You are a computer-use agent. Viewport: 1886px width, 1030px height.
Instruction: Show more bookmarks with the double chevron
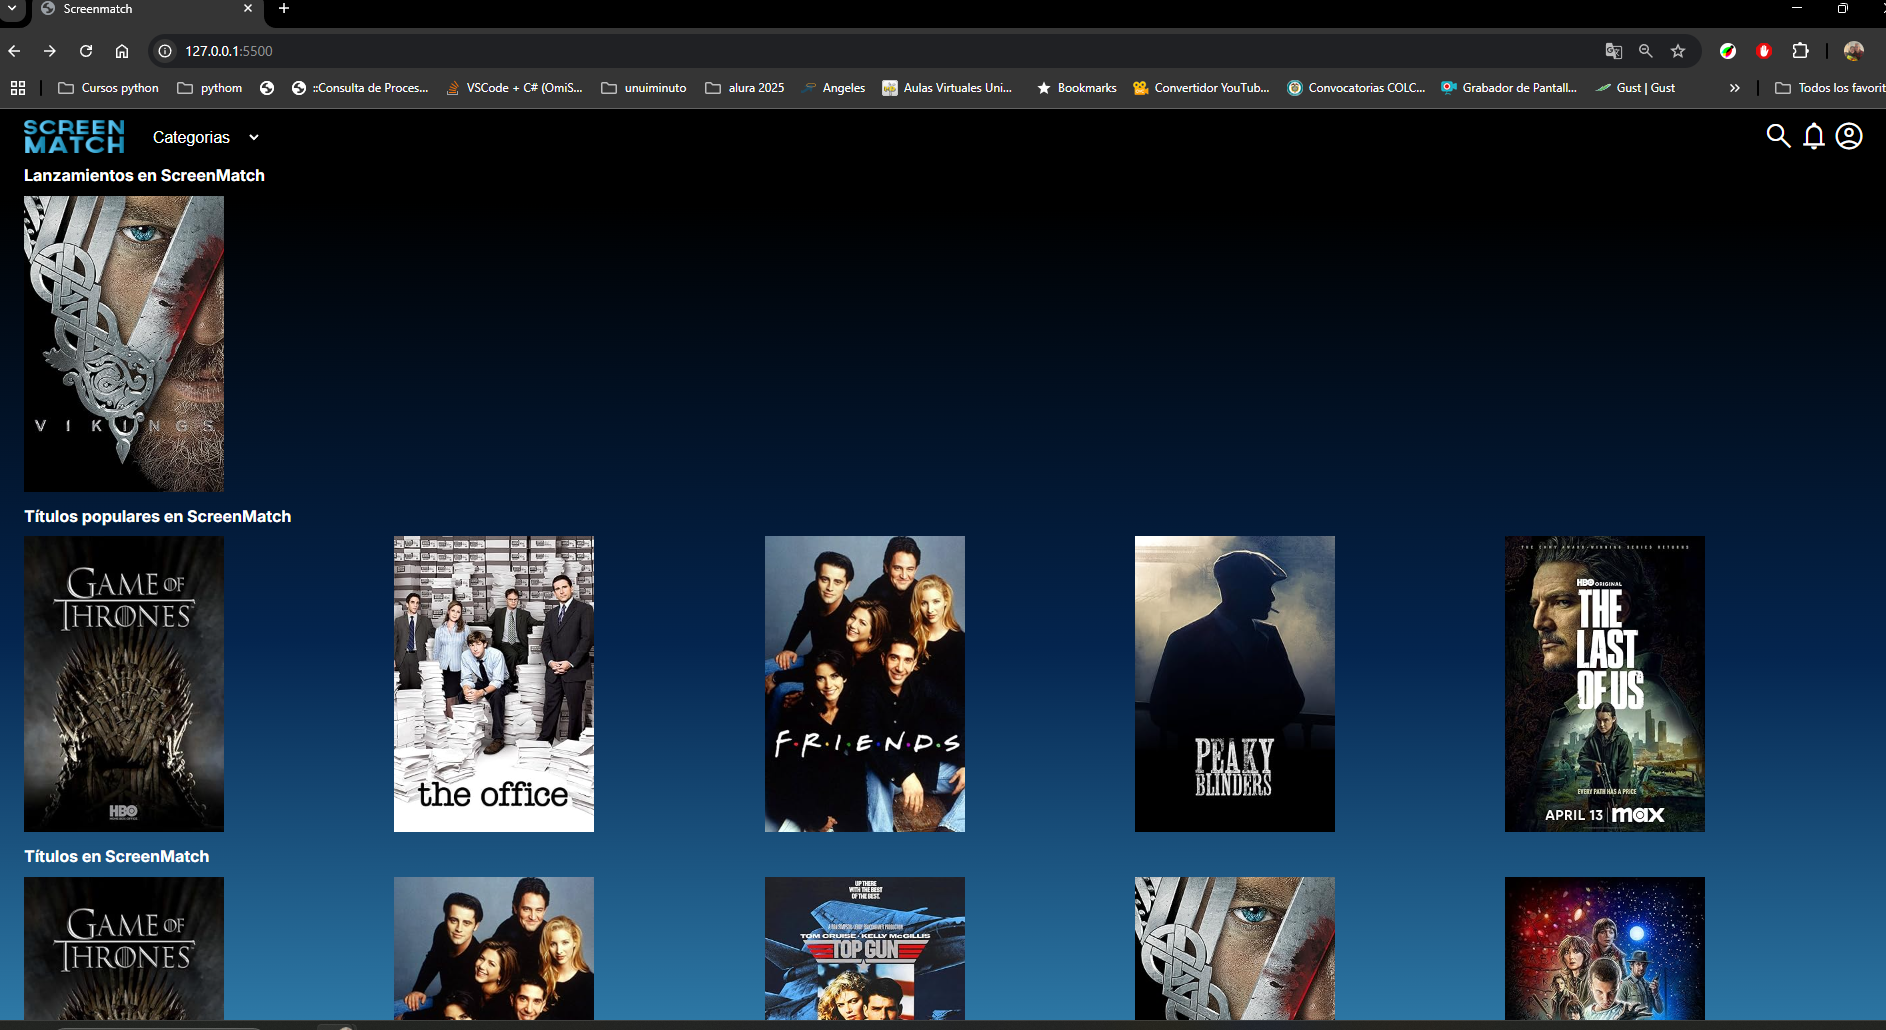click(x=1735, y=88)
